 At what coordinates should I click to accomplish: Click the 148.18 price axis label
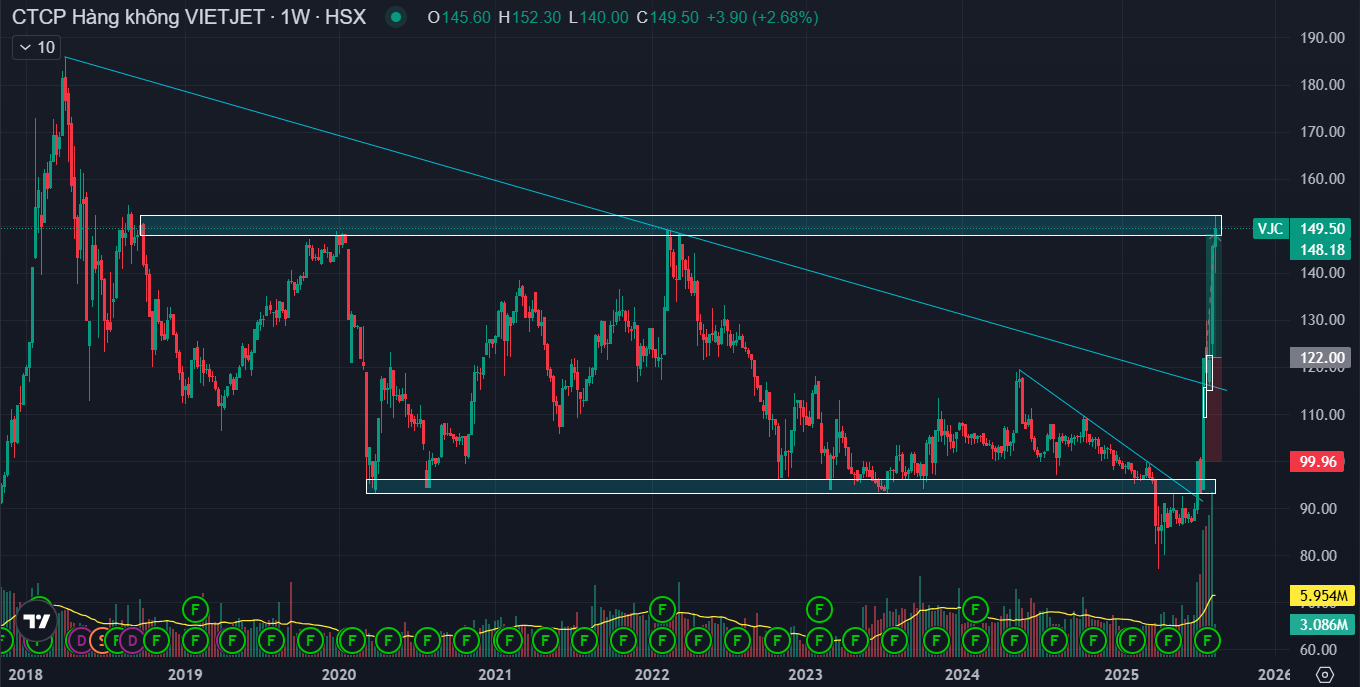coord(1320,248)
